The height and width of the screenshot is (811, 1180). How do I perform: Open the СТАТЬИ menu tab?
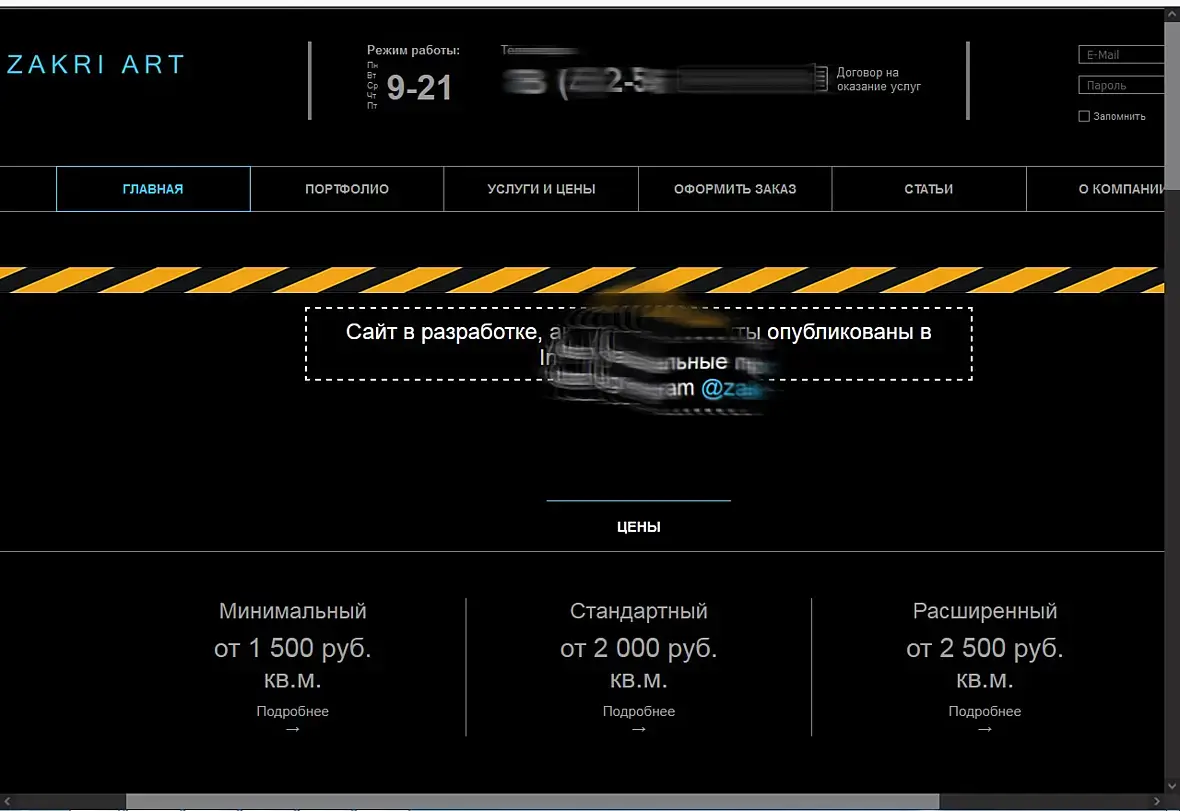[x=929, y=189]
